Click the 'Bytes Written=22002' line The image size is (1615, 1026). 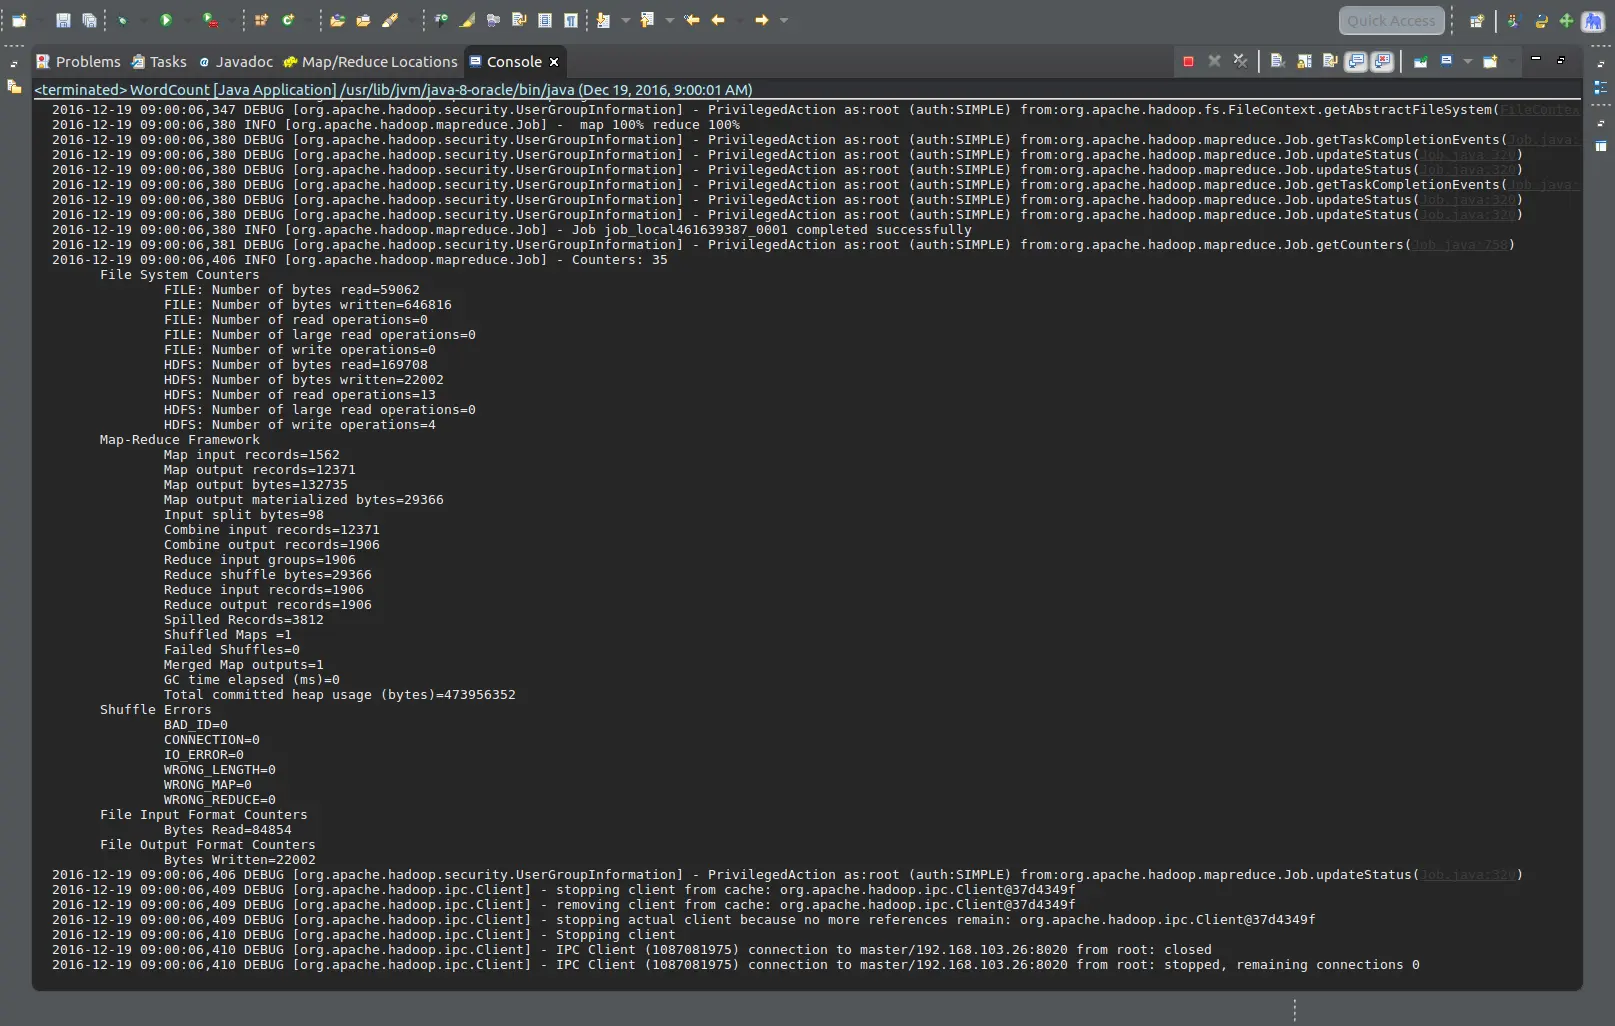point(240,860)
